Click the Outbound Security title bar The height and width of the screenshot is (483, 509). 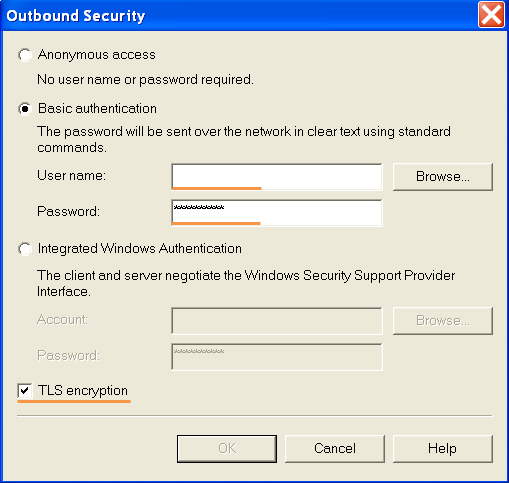coord(240,15)
